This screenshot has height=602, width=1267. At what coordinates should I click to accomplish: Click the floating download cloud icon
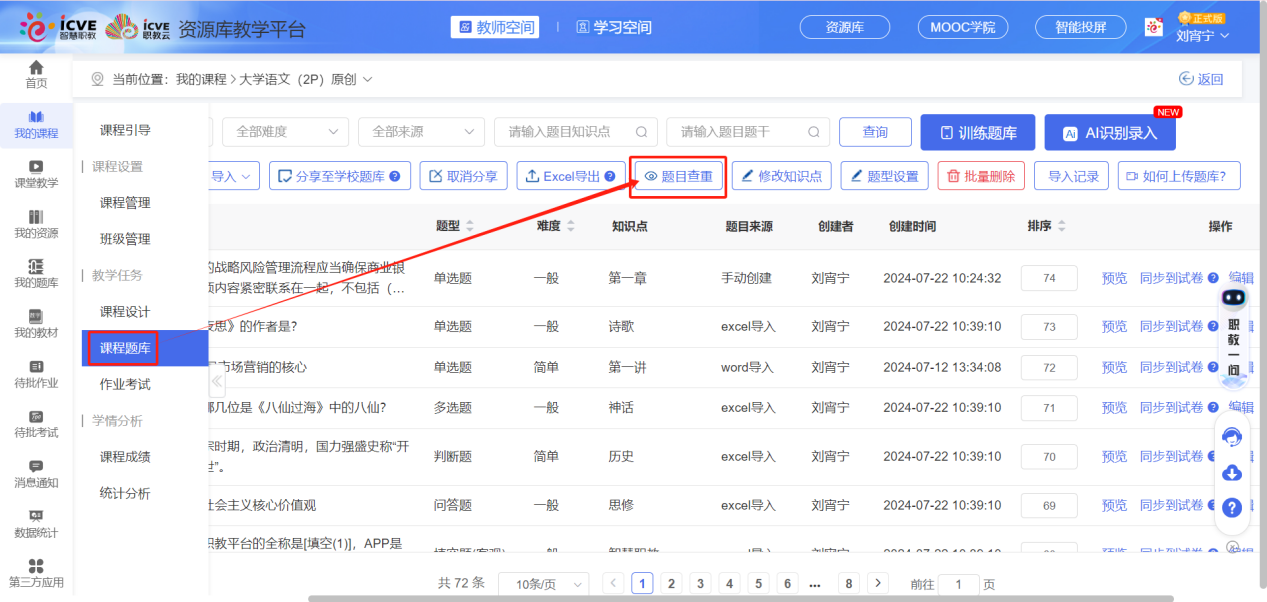(1233, 472)
